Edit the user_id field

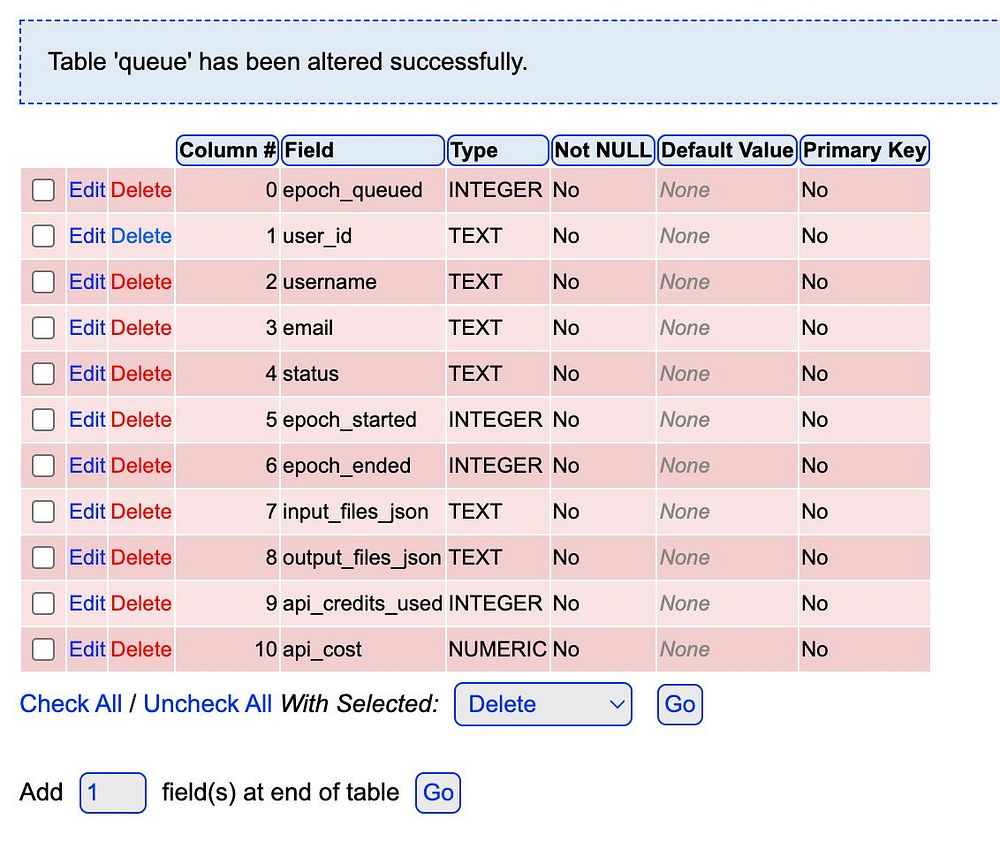click(87, 235)
